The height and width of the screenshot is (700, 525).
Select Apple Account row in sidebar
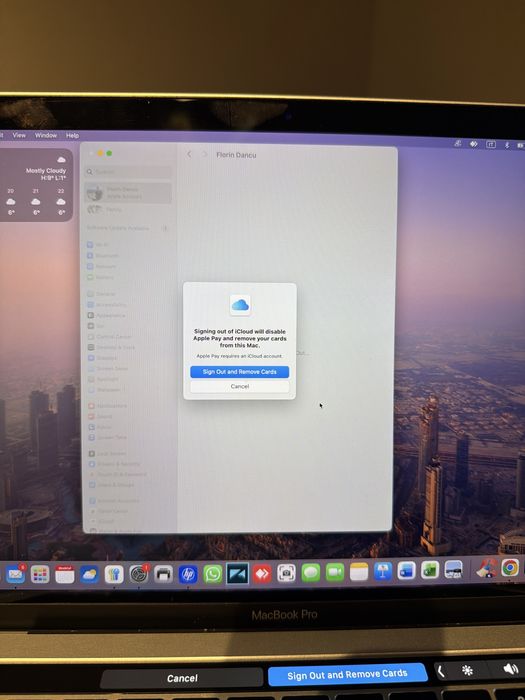(x=128, y=193)
